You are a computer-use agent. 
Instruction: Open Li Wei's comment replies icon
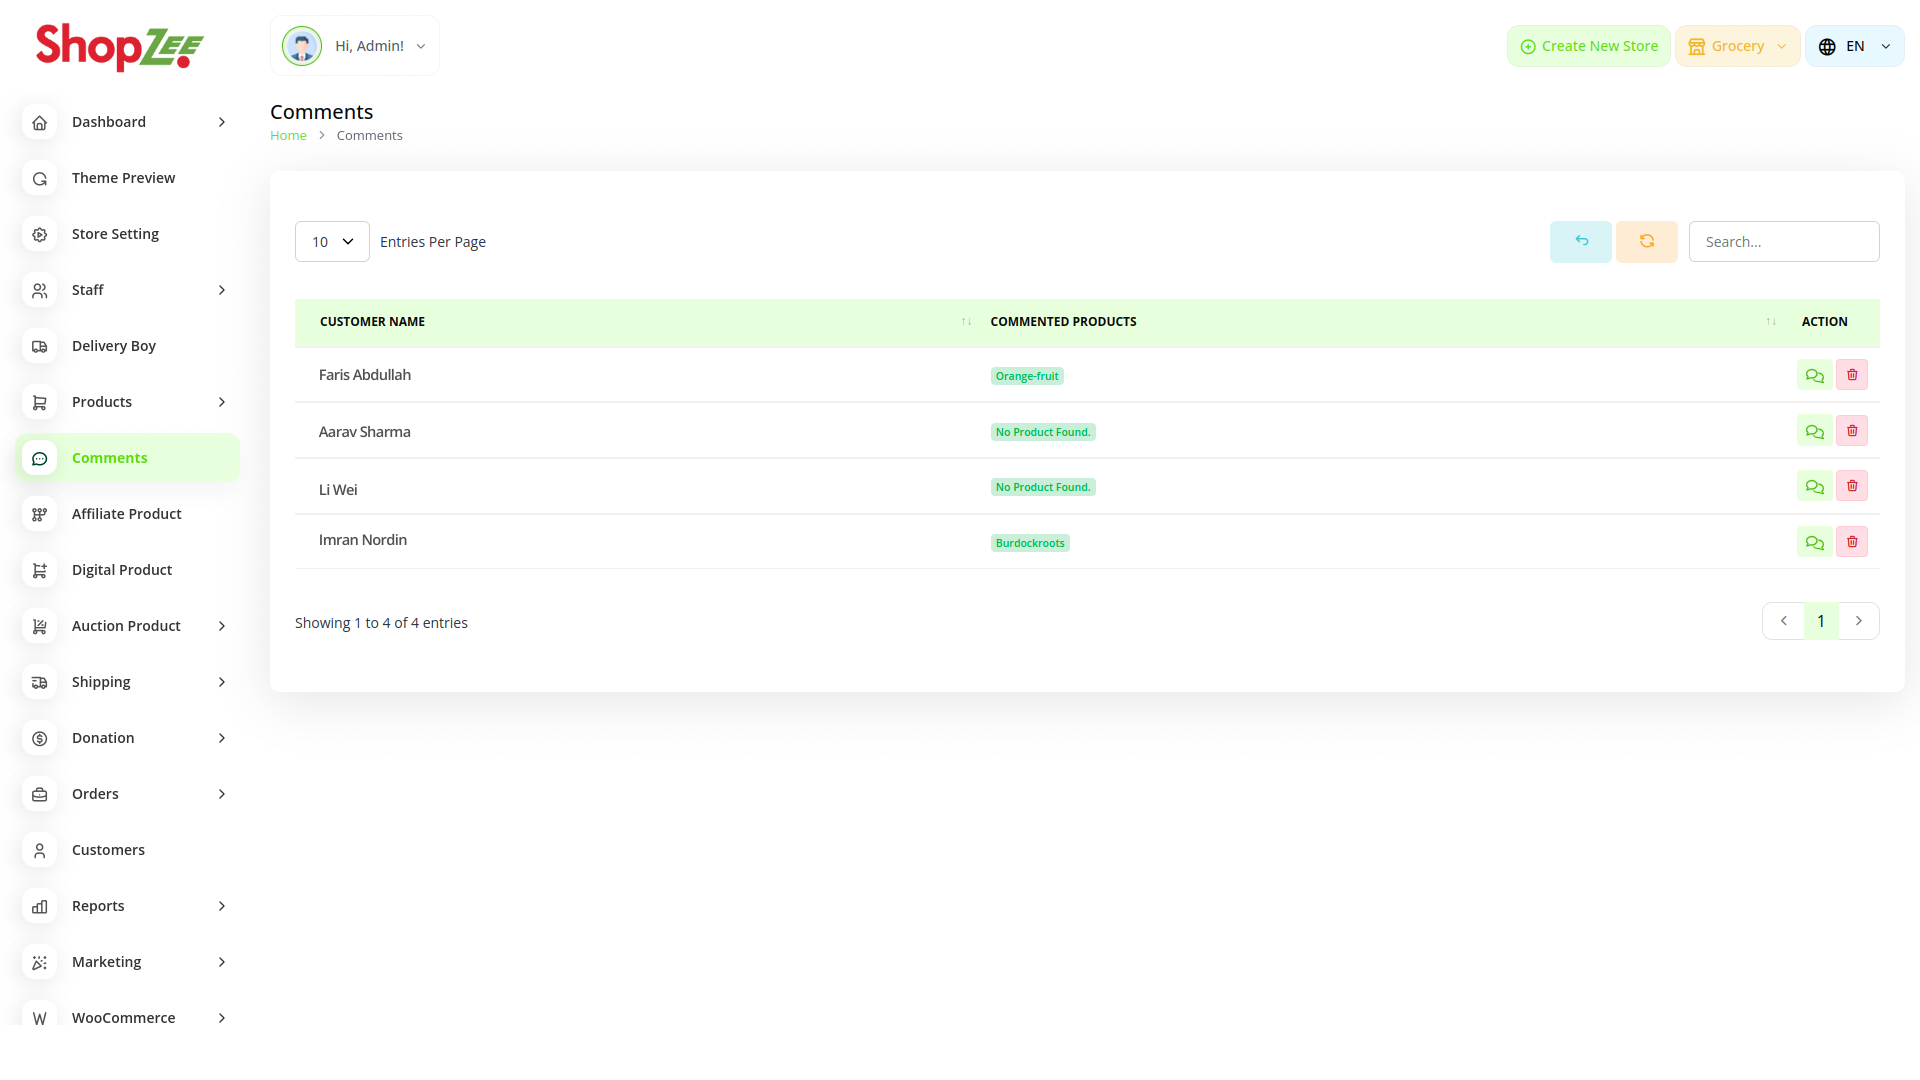pyautogui.click(x=1814, y=487)
